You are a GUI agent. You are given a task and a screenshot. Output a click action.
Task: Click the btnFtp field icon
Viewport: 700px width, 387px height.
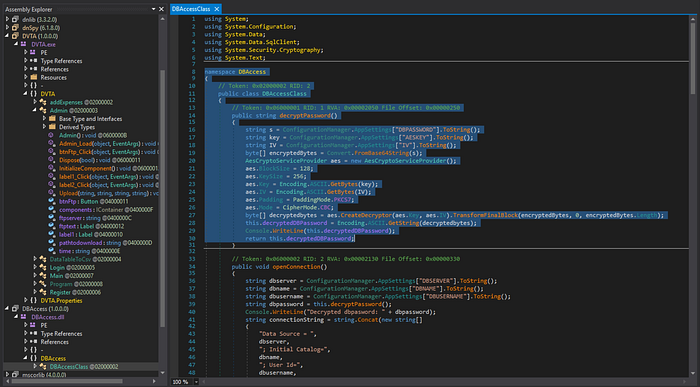[x=51, y=201]
